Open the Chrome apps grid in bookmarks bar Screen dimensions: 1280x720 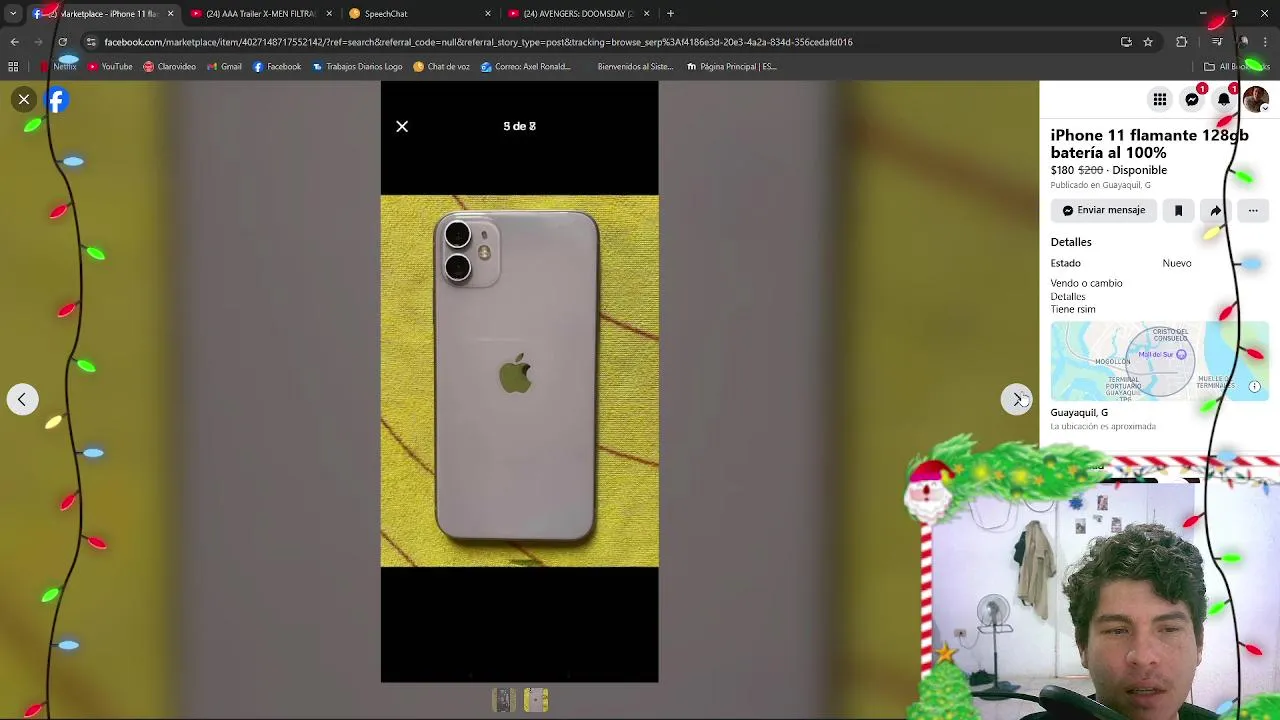click(13, 67)
